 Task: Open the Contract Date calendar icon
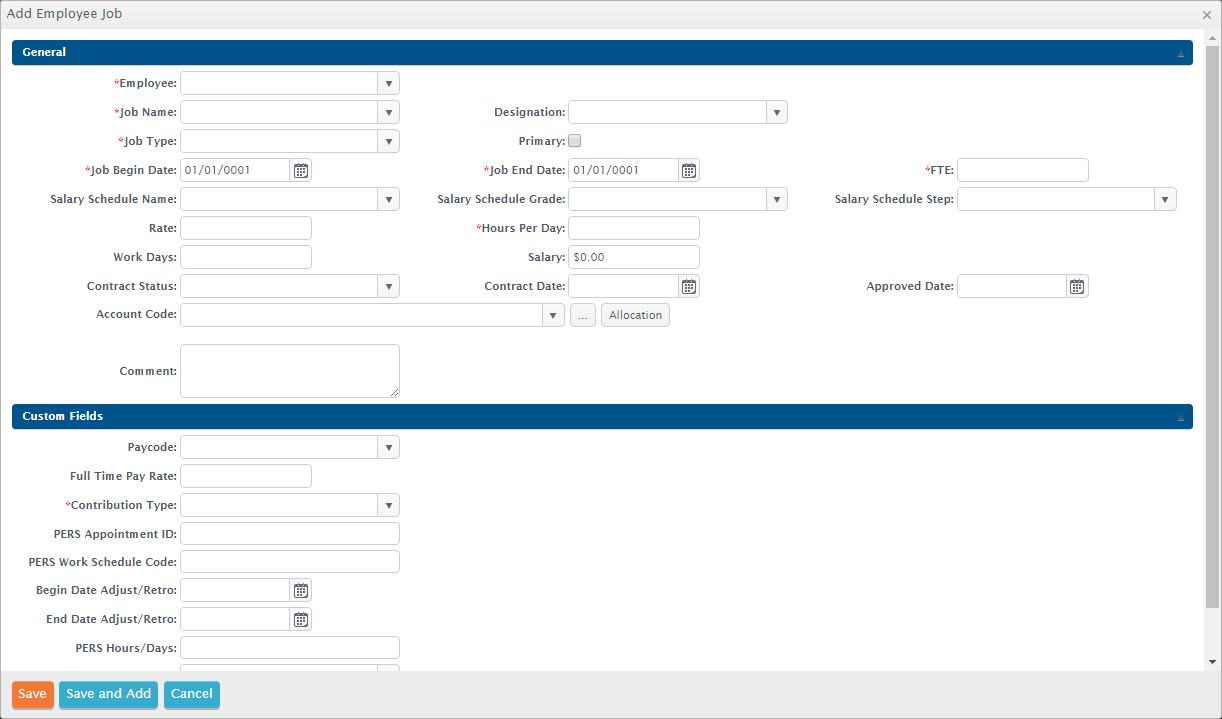point(689,287)
